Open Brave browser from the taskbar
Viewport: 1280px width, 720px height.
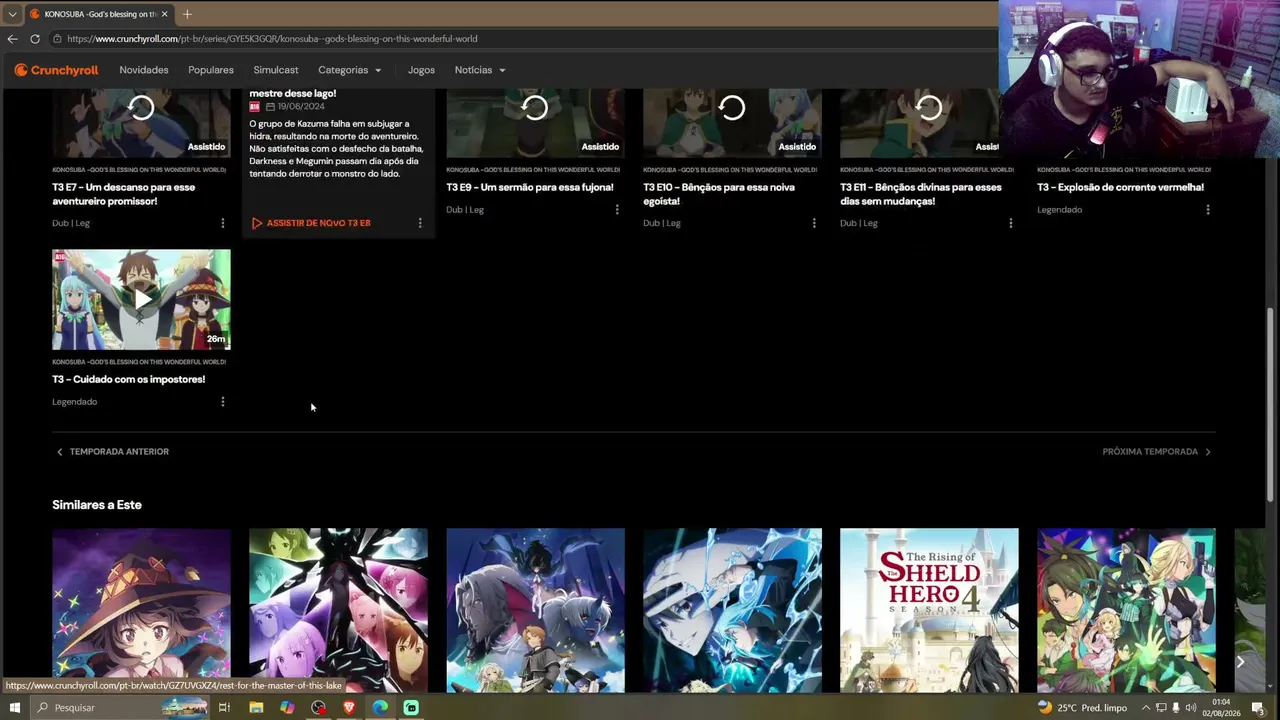(349, 708)
